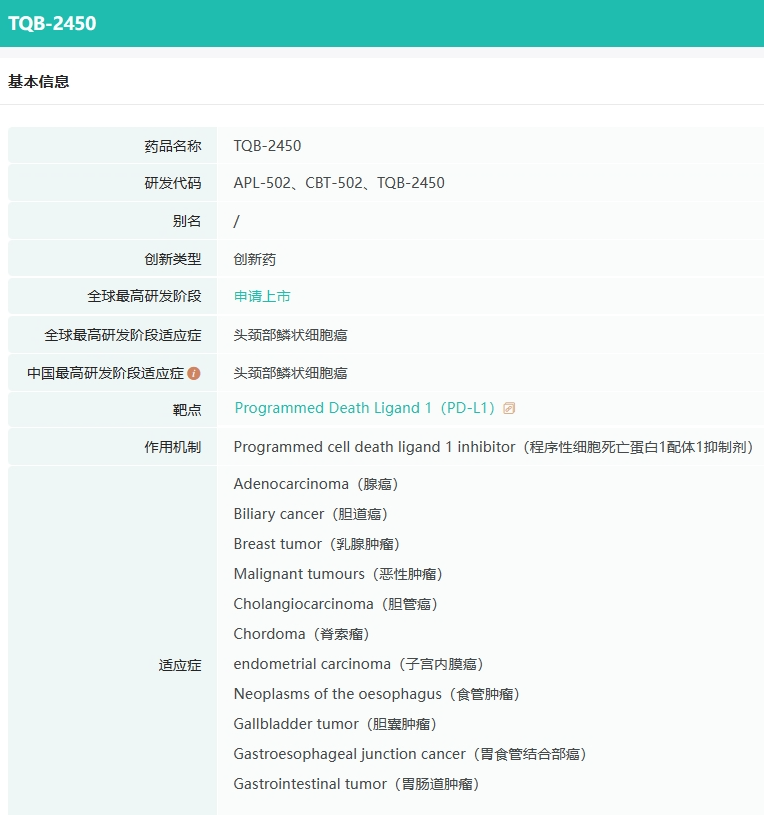Select the APL-502、CBT-502、TQB-2450 code value
Screen dimensions: 764x815
point(339,183)
